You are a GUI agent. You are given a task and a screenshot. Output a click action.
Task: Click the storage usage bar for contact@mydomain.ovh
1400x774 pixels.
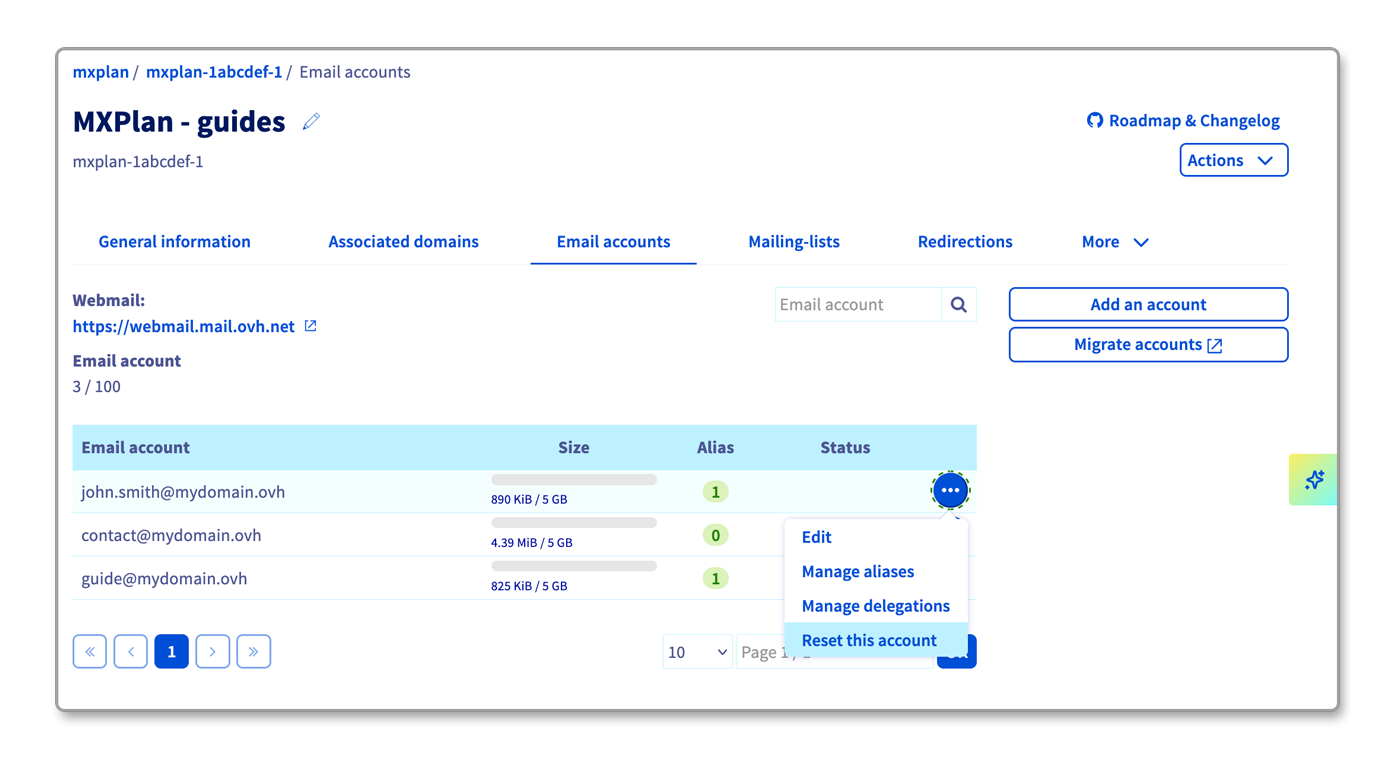click(x=574, y=523)
